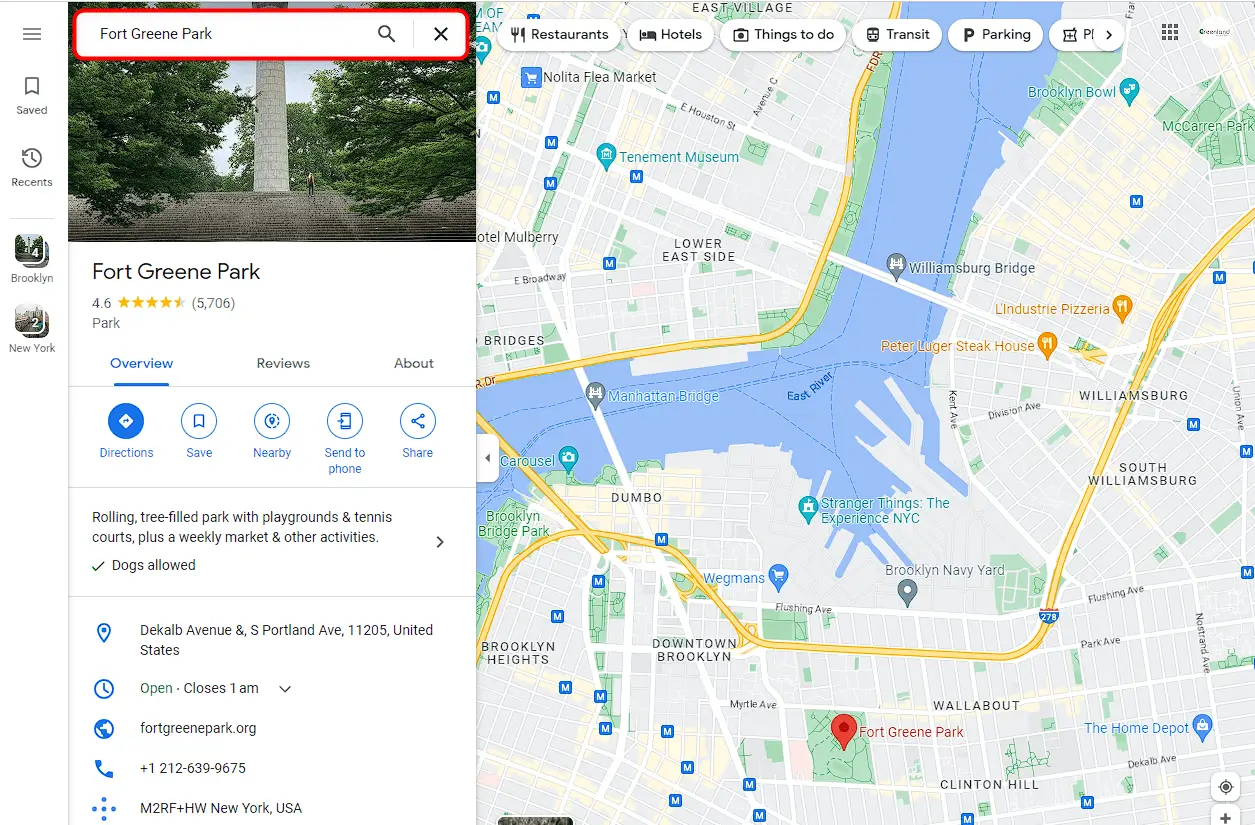This screenshot has width=1255, height=825.
Task: Filter map by Hotels
Action: tap(671, 34)
